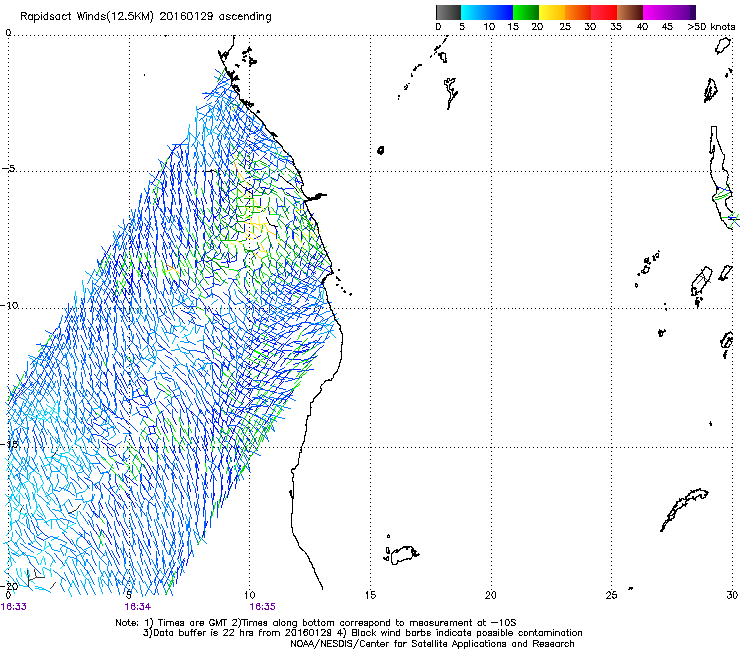Click the '15' longitude label on bottom axis
Screen dimensions: 740x650
pyautogui.click(x=370, y=595)
